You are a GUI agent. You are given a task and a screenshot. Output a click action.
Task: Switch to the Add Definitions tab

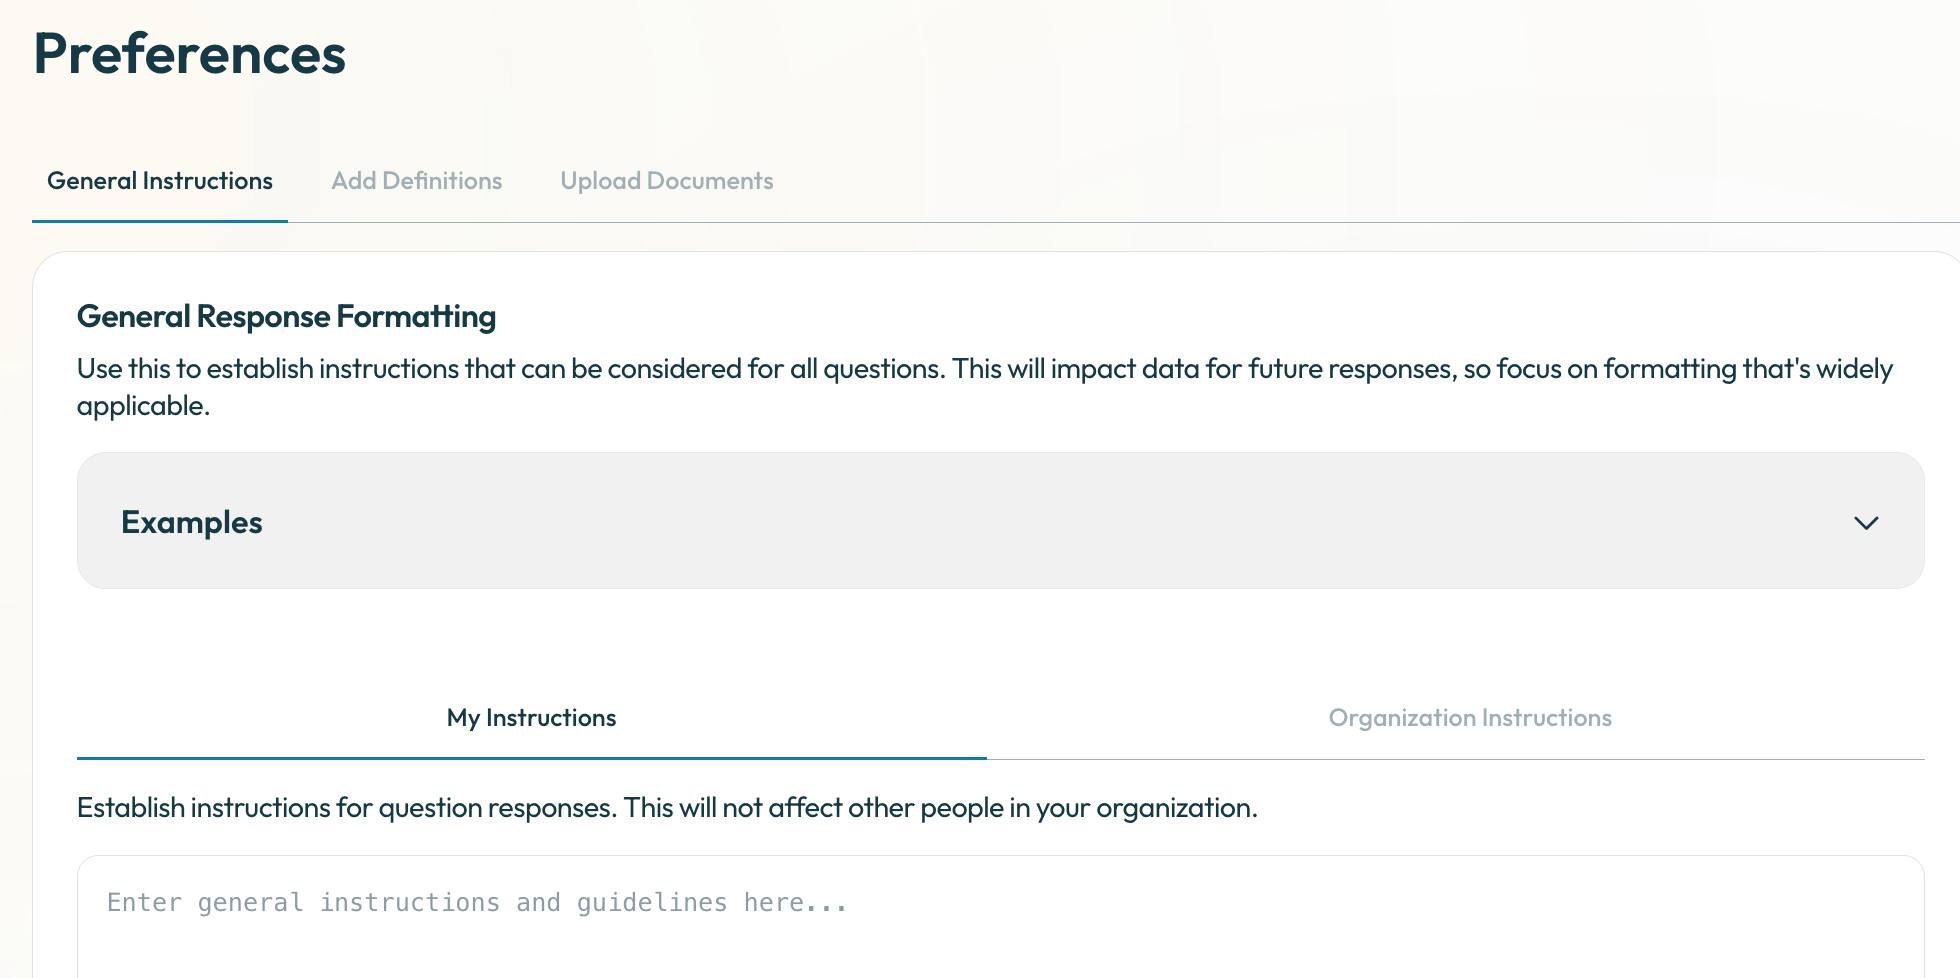tap(417, 181)
